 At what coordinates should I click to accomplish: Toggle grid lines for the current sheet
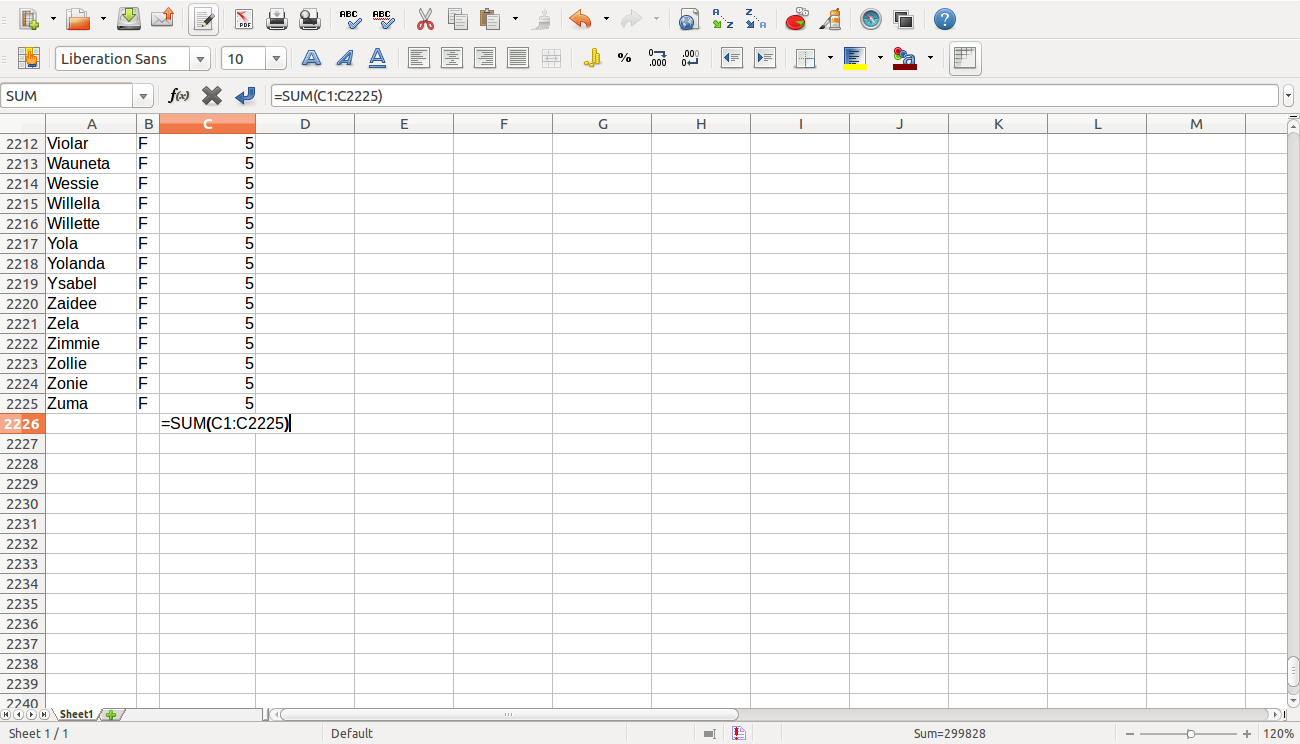pyautogui.click(x=964, y=58)
